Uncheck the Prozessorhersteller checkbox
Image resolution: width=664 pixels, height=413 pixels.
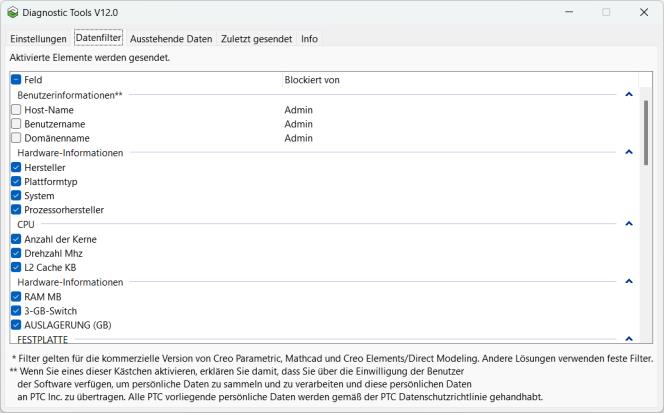point(16,209)
